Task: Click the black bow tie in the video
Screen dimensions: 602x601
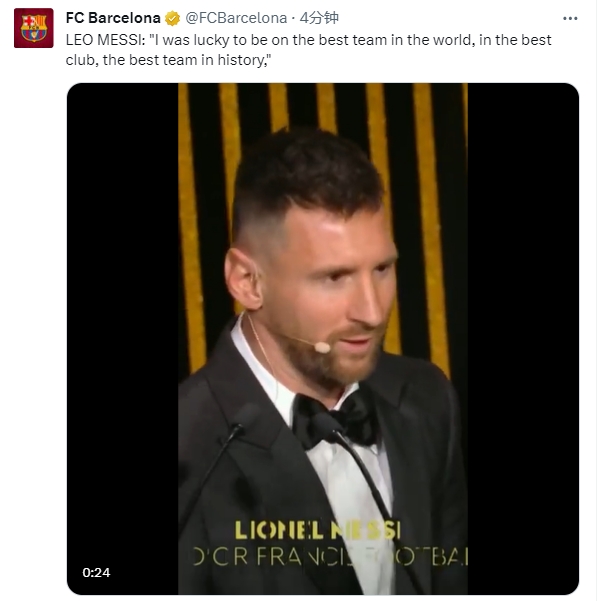Action: (x=333, y=420)
